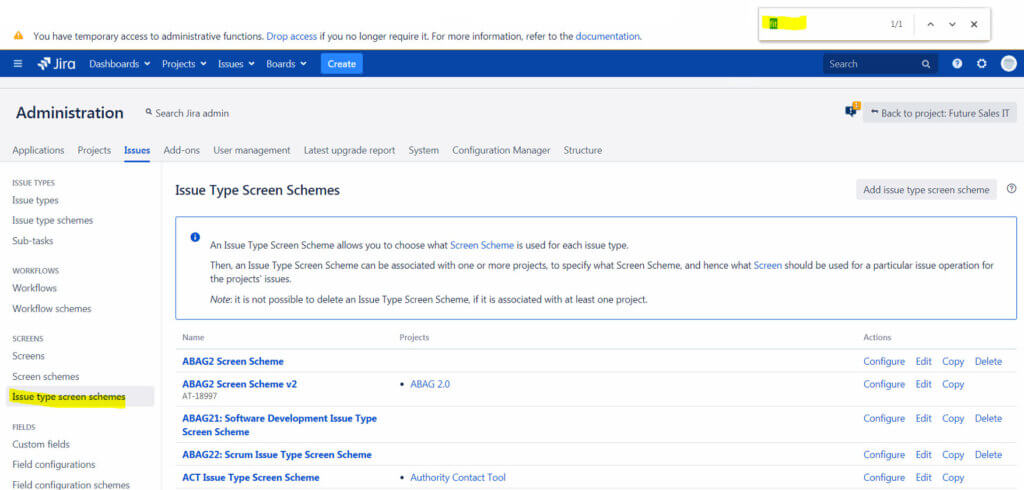Switch to Add-ons tab
This screenshot has width=1024, height=490.
182,150
